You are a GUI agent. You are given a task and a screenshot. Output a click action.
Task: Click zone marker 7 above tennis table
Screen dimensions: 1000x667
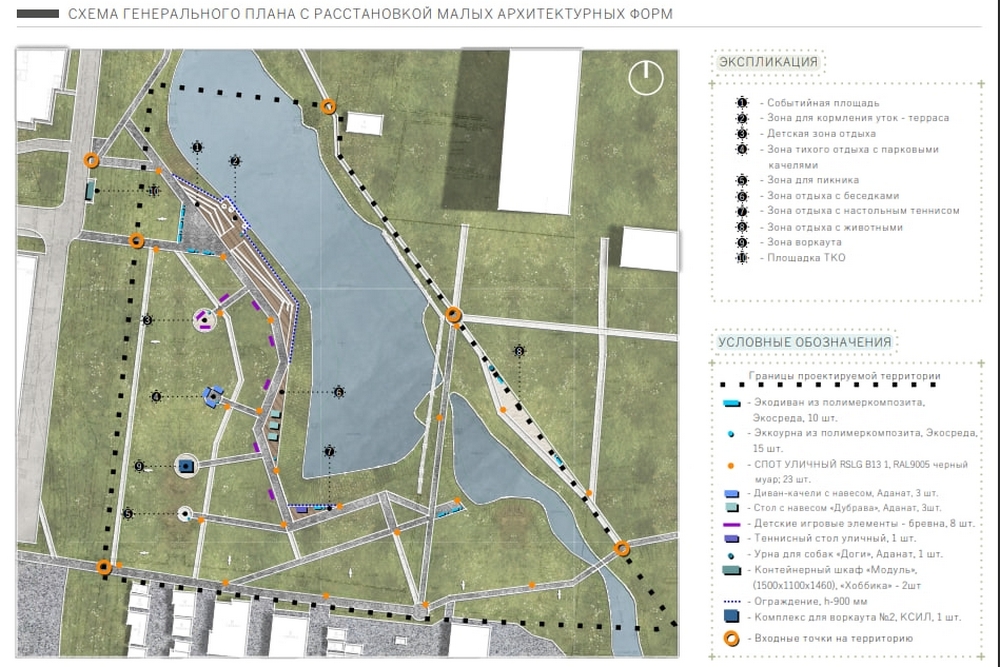(x=329, y=452)
